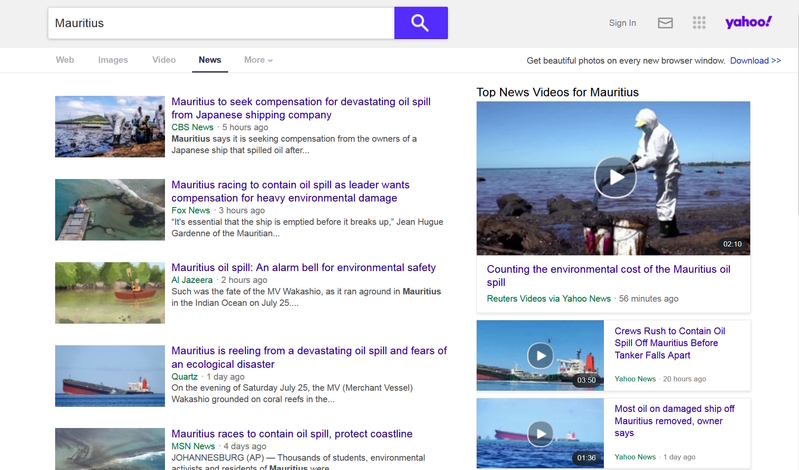
Task: Click the Al Jazeera source label
Action: pos(192,280)
